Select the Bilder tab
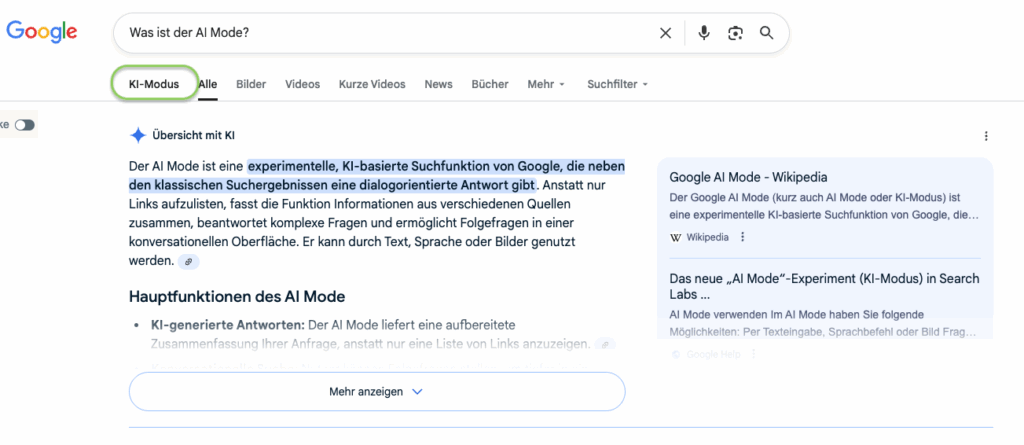This screenshot has width=1024, height=445. [251, 84]
